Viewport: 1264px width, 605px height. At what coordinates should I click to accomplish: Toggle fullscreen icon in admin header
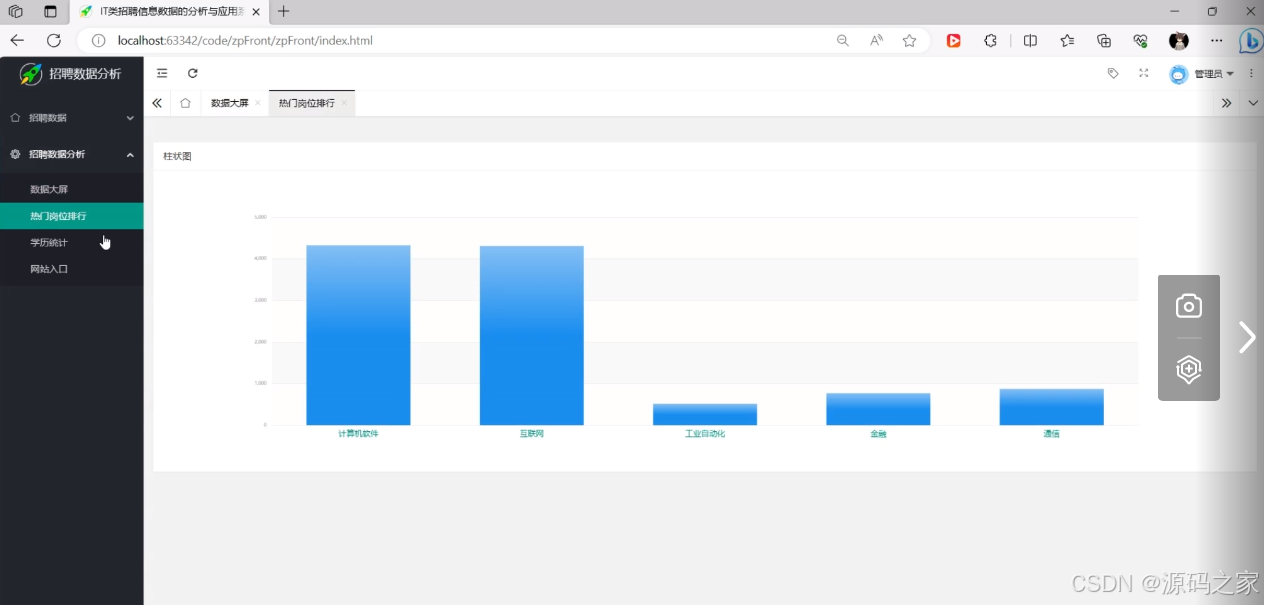coord(1144,73)
